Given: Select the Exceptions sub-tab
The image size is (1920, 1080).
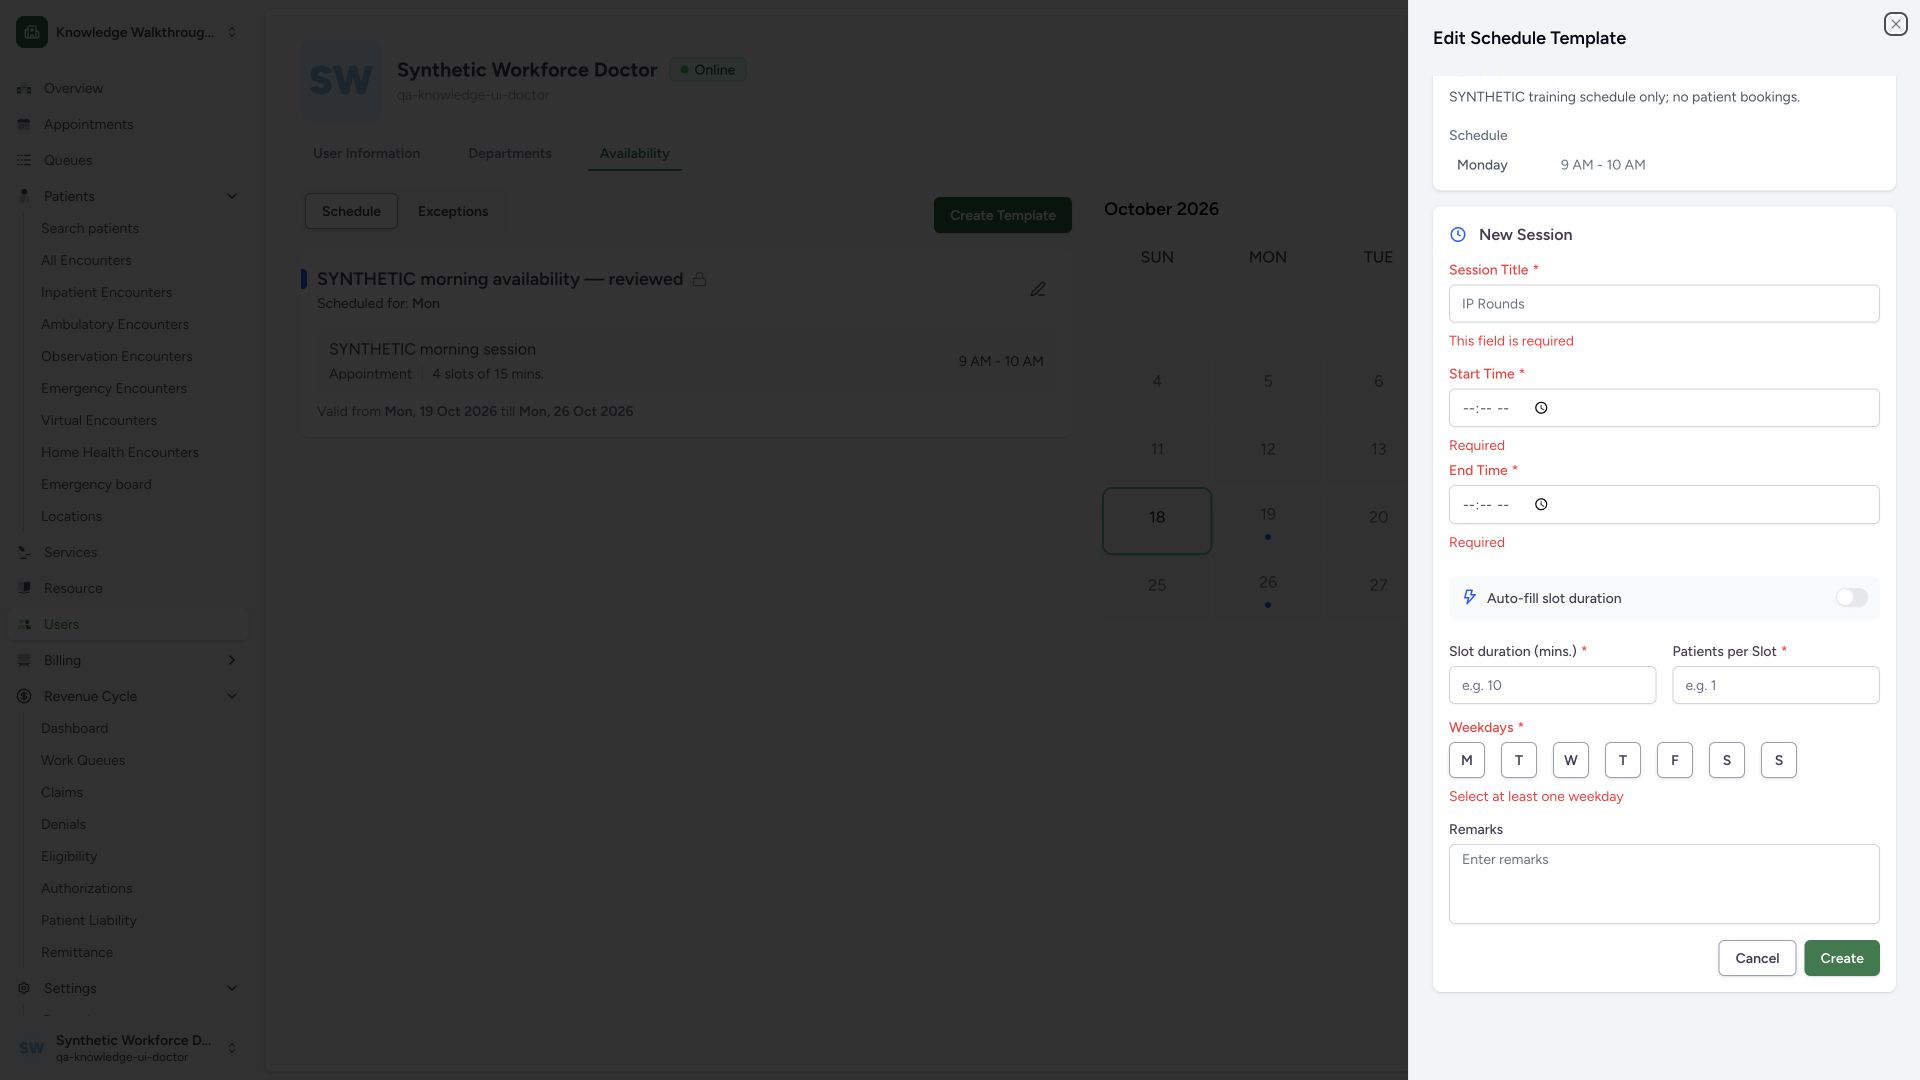Looking at the screenshot, I should 453,211.
